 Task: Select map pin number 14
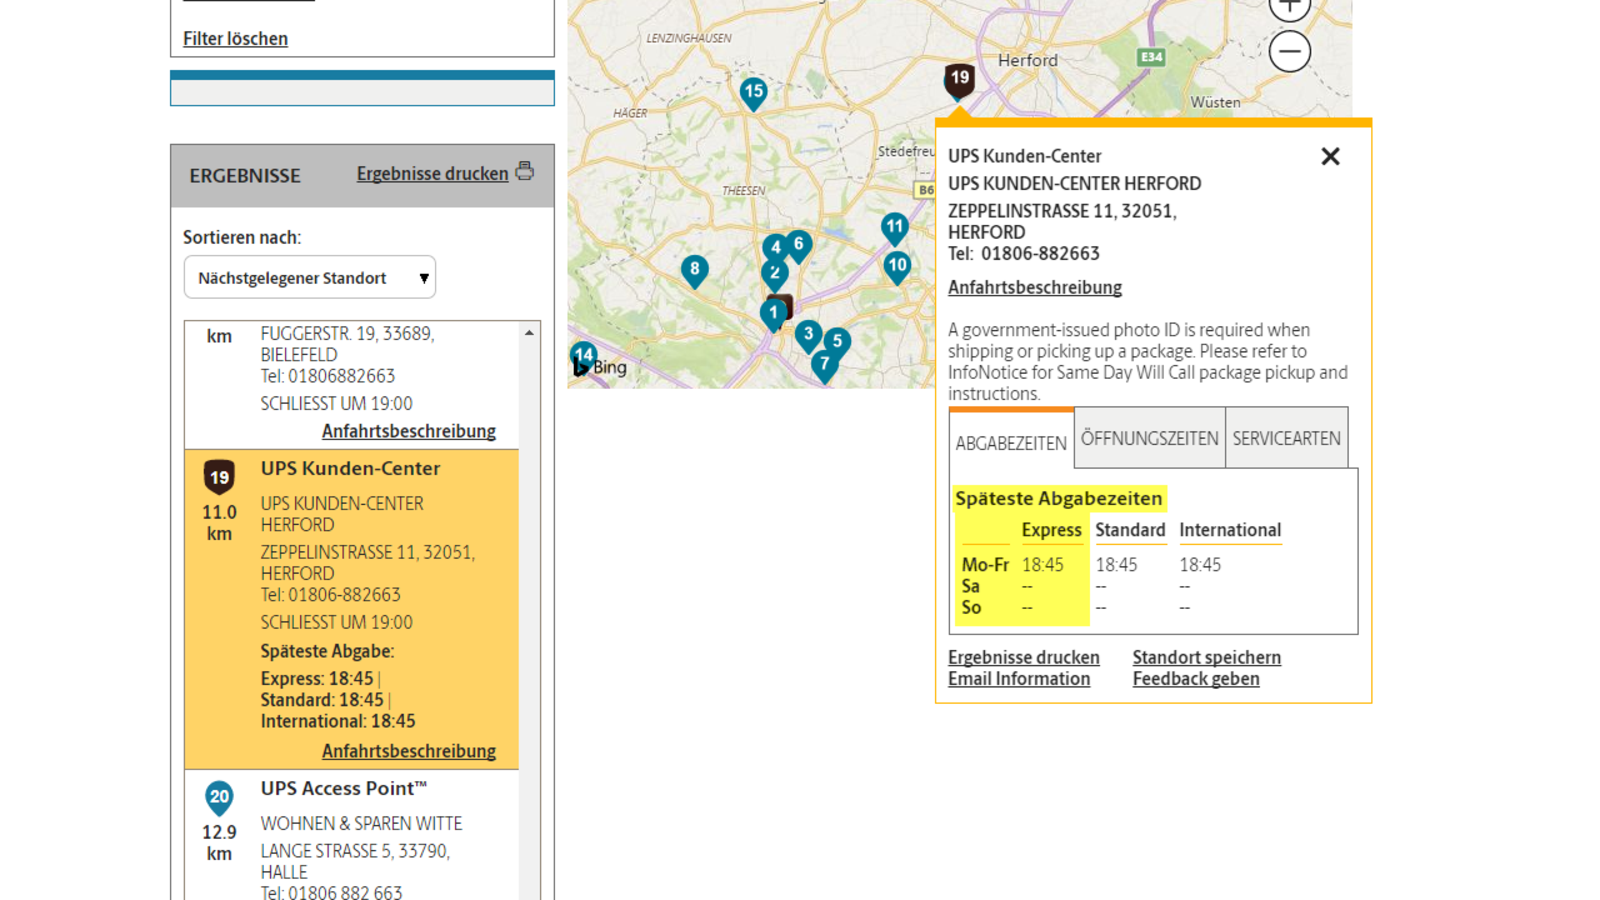pos(583,356)
